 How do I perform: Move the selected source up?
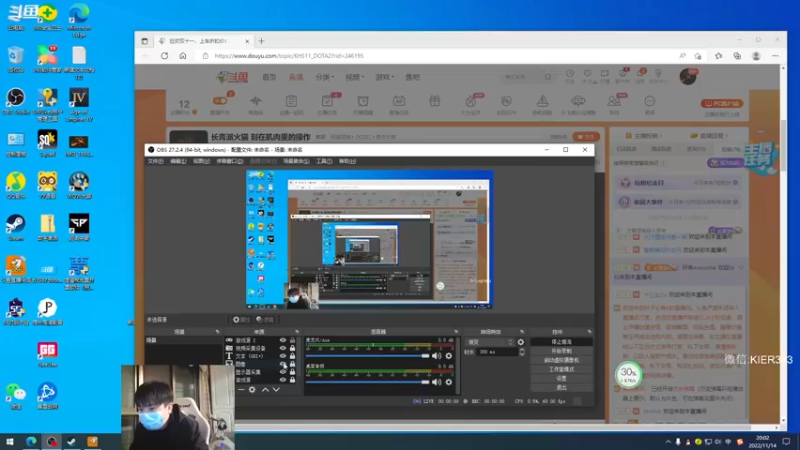[x=265, y=390]
